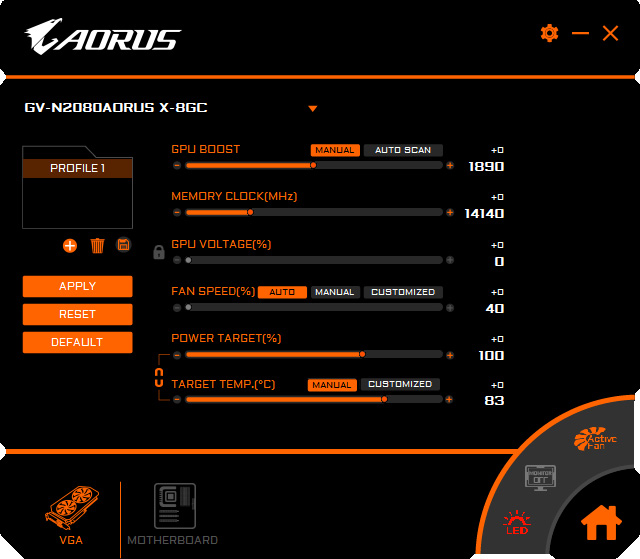Click the Power Target slider handle

tap(362, 354)
